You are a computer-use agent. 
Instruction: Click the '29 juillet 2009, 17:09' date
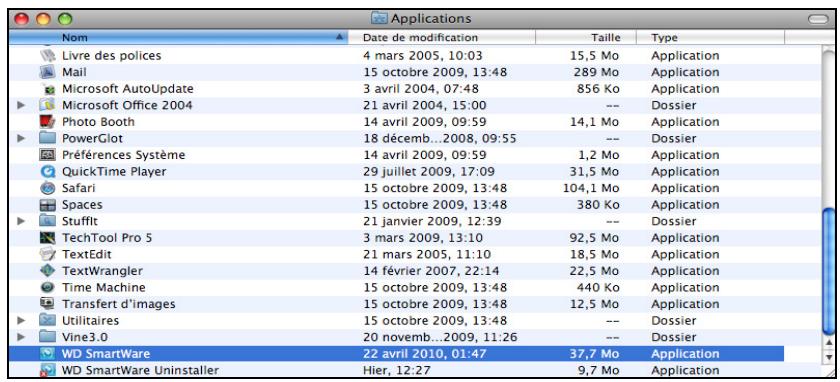tap(429, 171)
